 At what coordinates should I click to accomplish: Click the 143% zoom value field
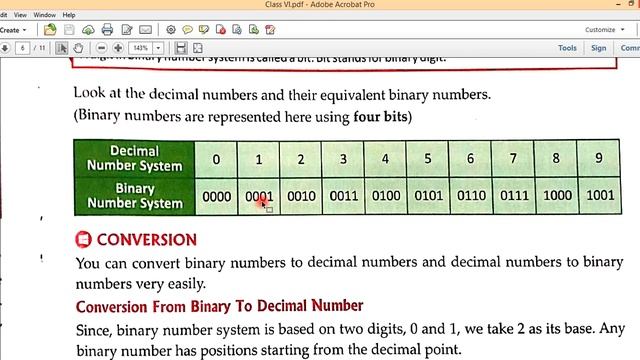[x=140, y=48]
